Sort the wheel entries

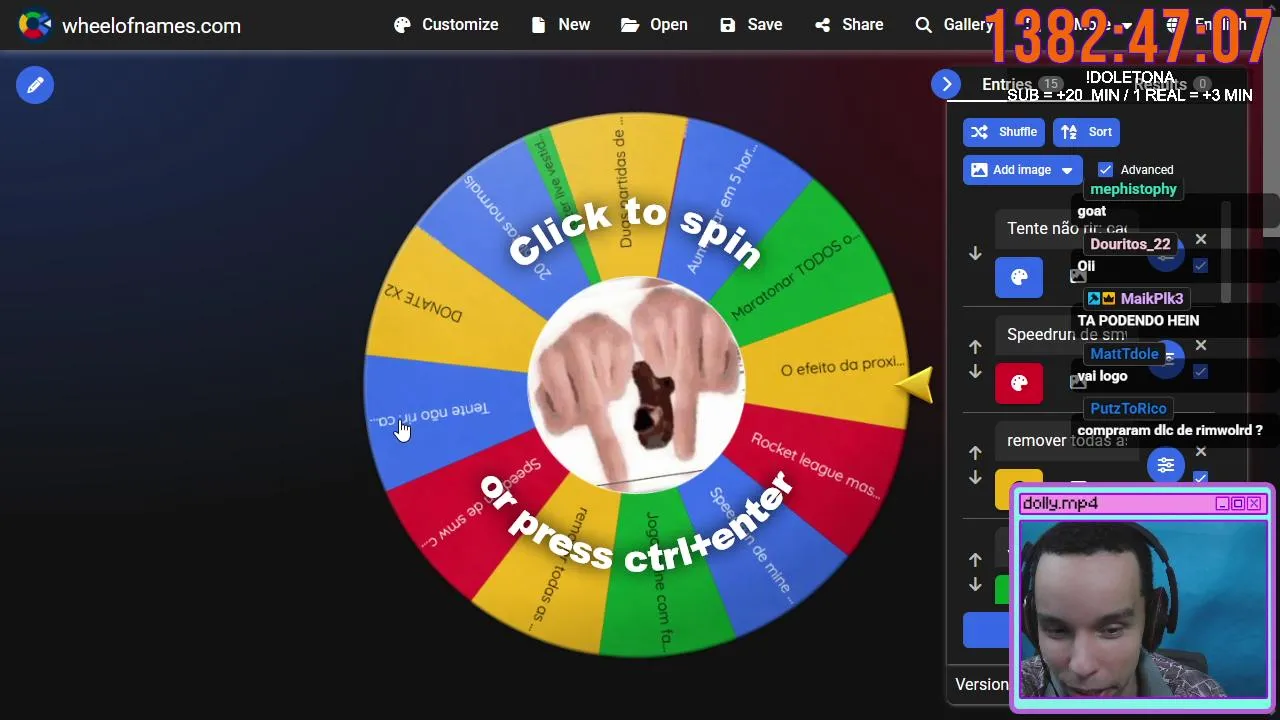point(1086,132)
